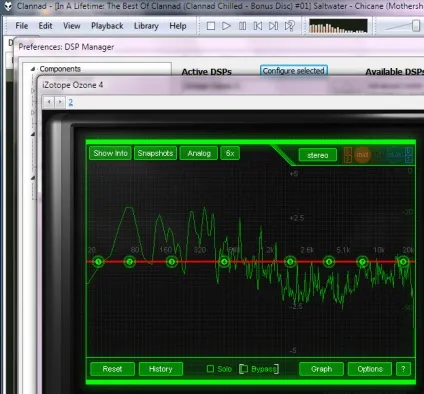Select EQ band node 4
The height and width of the screenshot is (394, 424).
coord(224,262)
